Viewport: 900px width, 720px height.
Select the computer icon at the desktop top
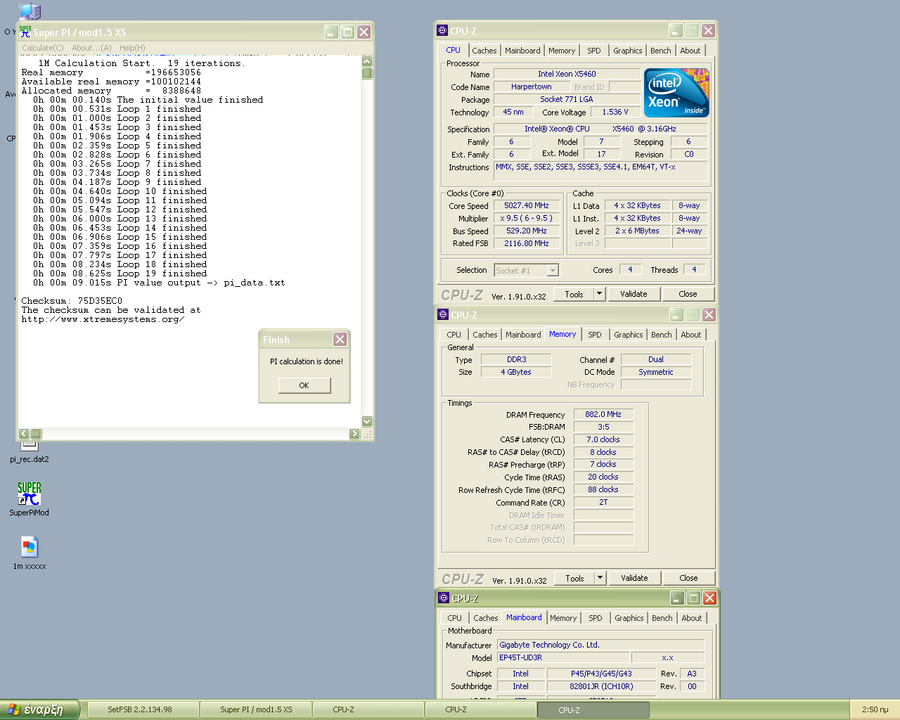click(x=29, y=10)
